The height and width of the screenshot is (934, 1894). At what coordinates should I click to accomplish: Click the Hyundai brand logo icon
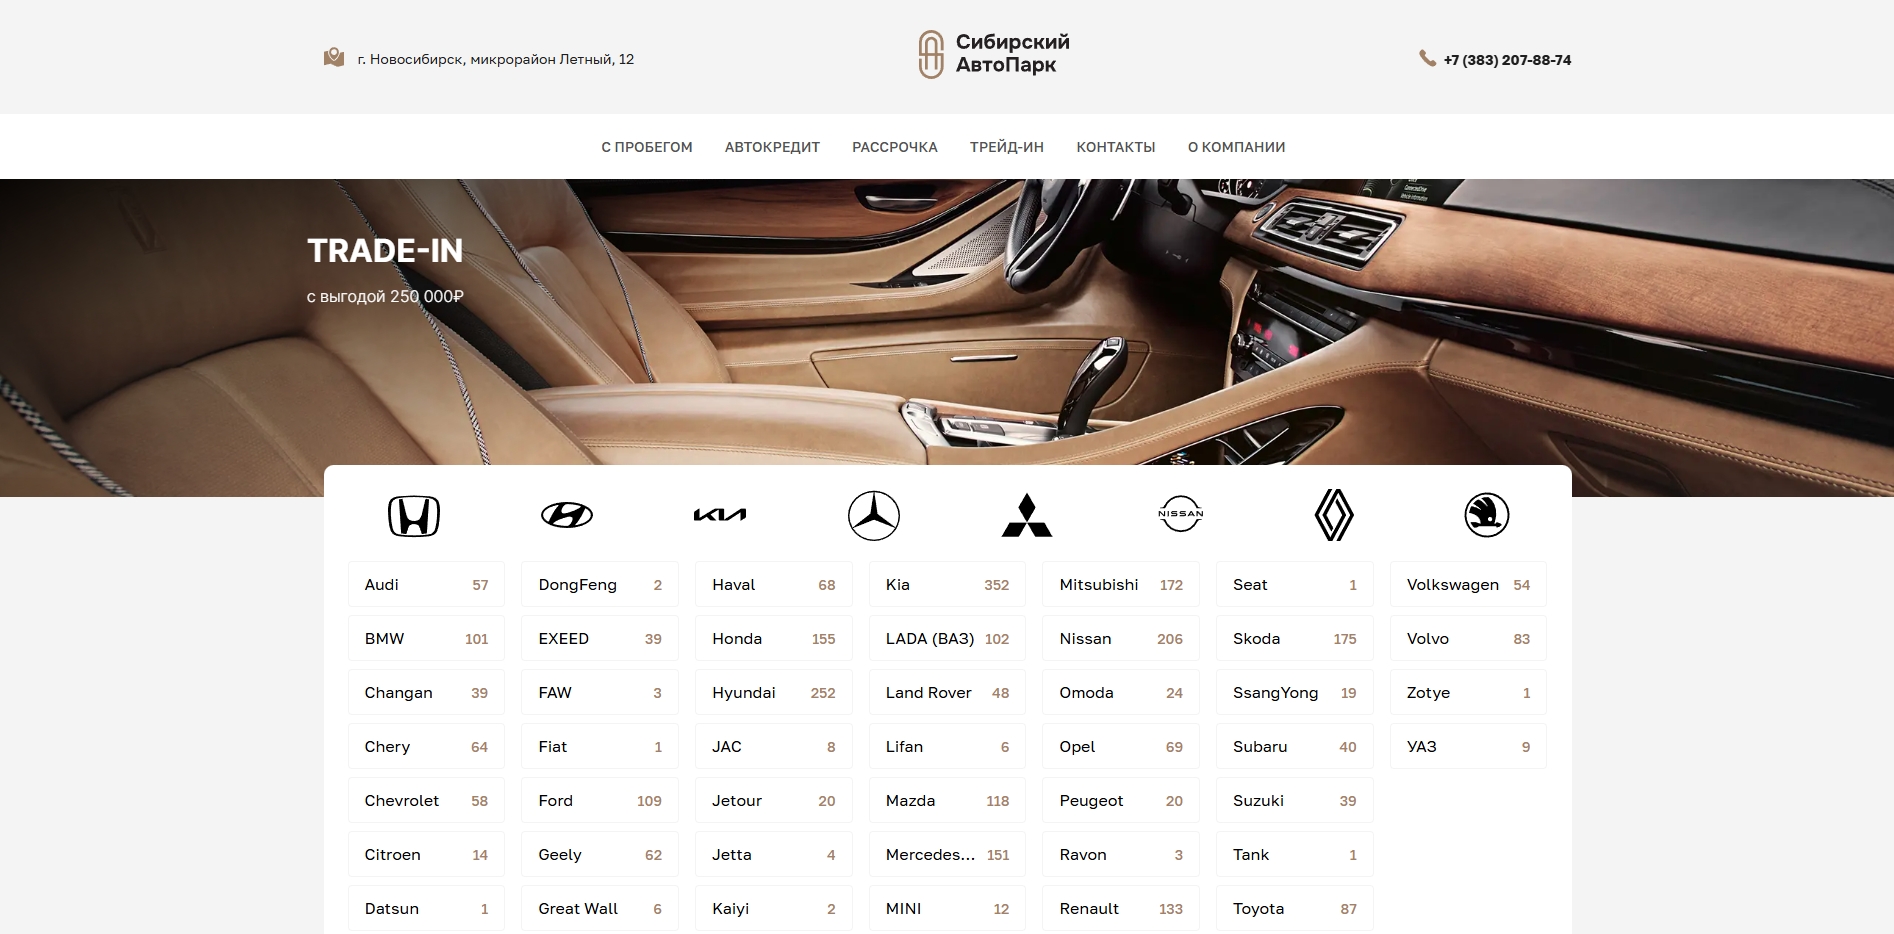click(567, 515)
